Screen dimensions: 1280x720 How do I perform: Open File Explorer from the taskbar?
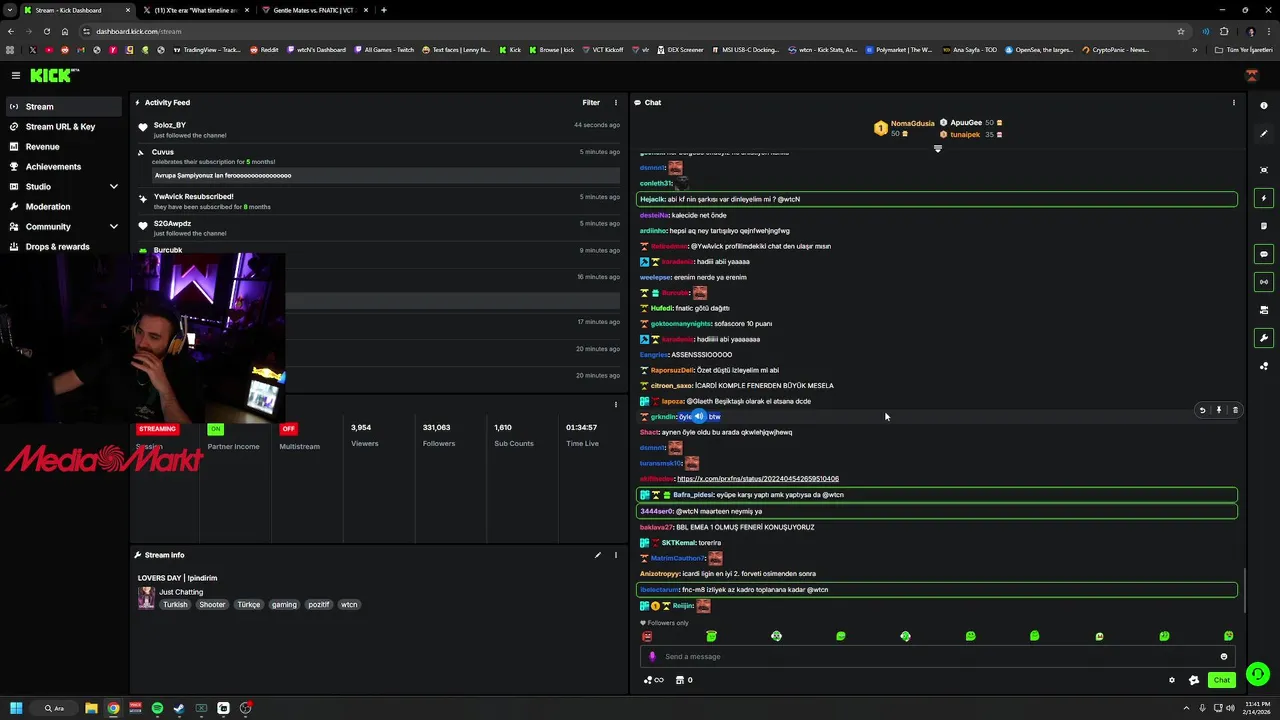point(91,708)
